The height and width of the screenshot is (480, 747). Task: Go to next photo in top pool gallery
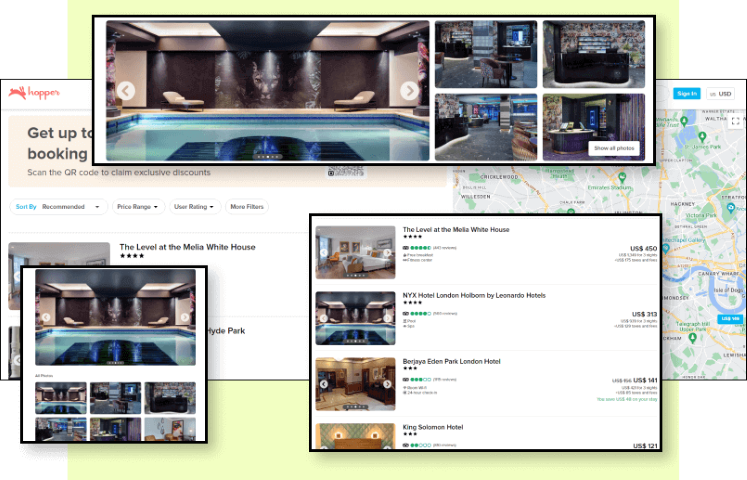click(409, 91)
